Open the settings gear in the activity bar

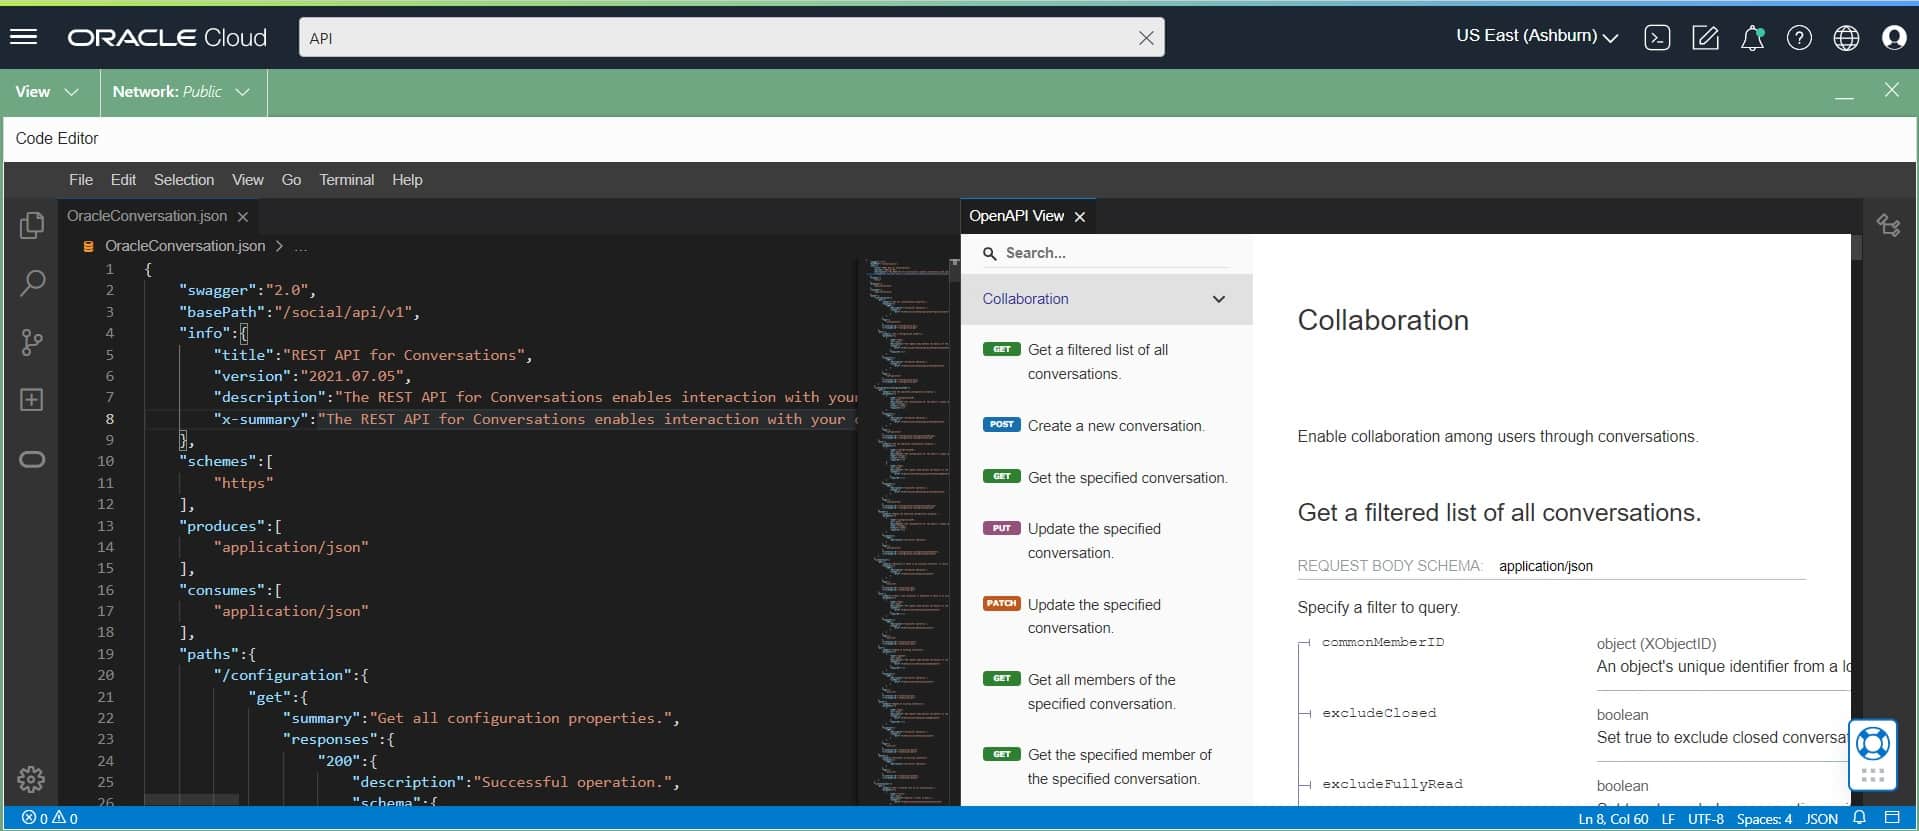point(31,779)
